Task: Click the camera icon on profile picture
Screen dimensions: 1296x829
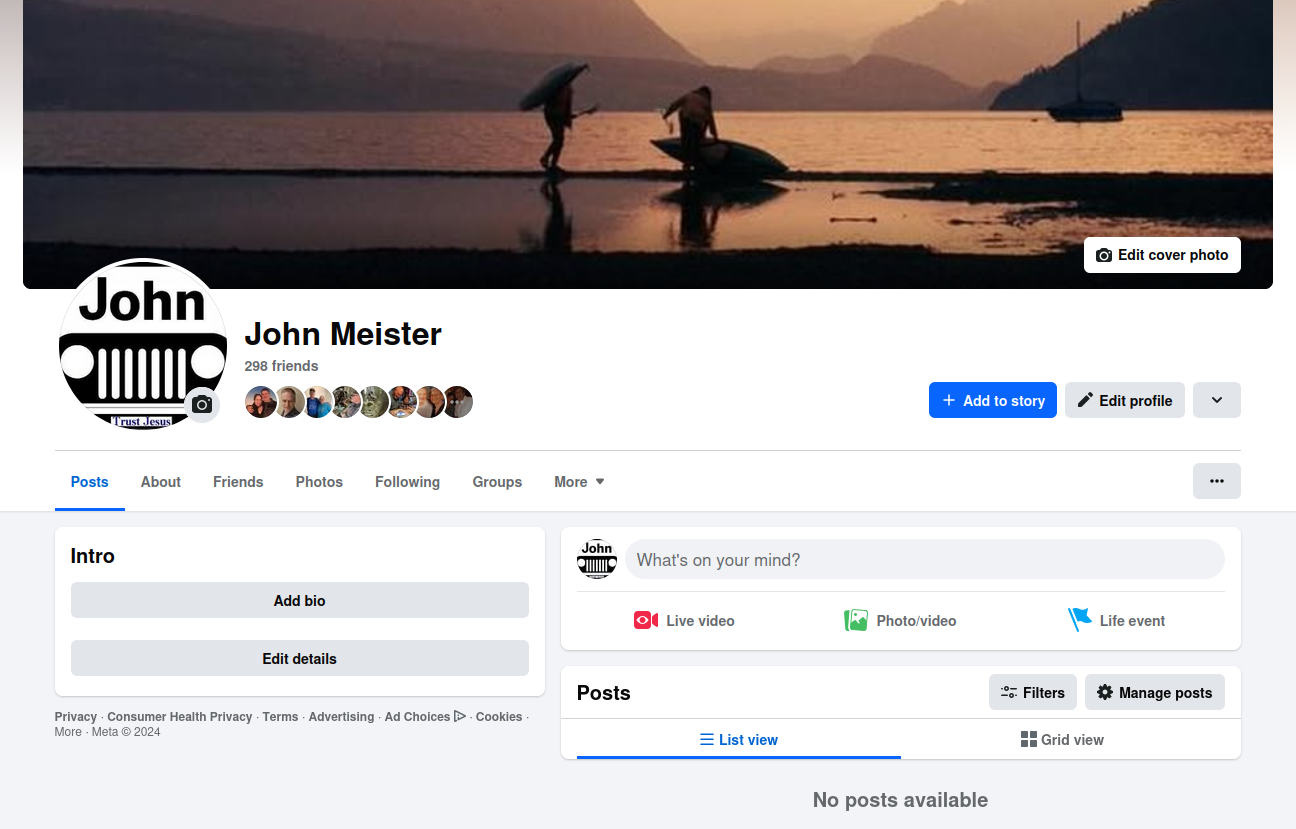Action: pyautogui.click(x=202, y=404)
